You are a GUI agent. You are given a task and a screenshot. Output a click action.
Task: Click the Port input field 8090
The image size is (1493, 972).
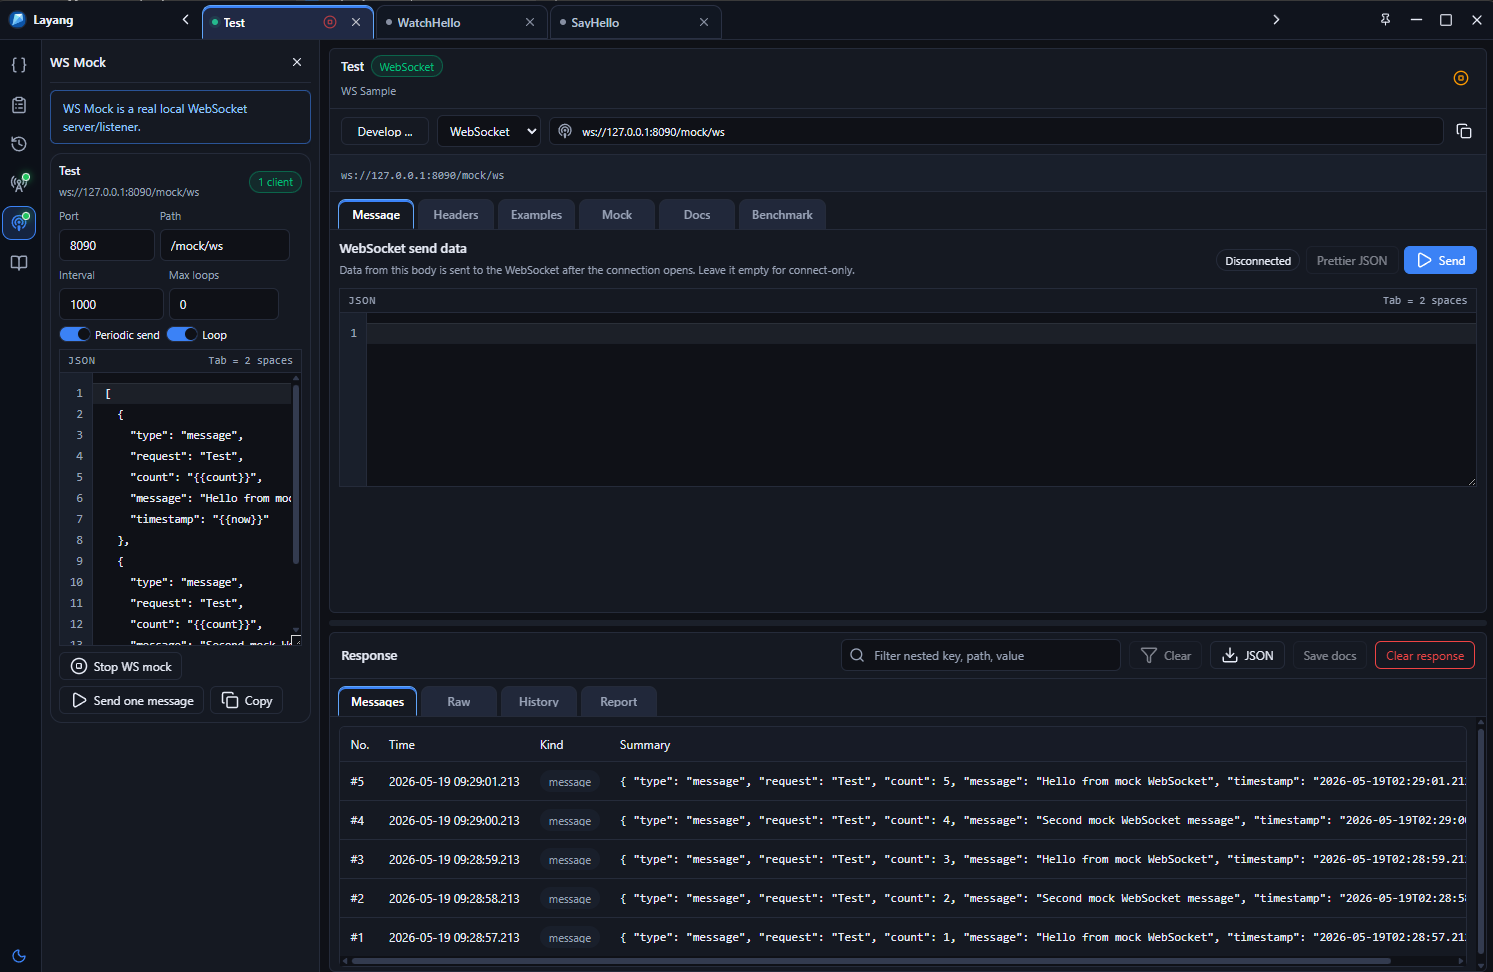(x=107, y=245)
